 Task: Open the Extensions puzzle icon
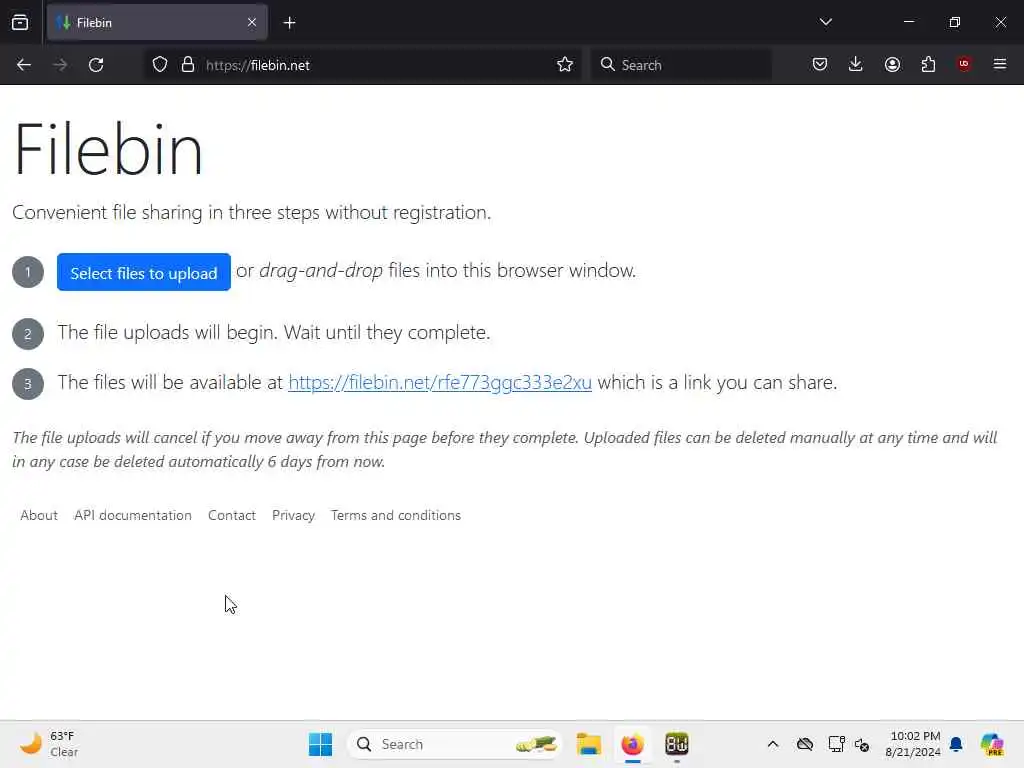(x=928, y=65)
